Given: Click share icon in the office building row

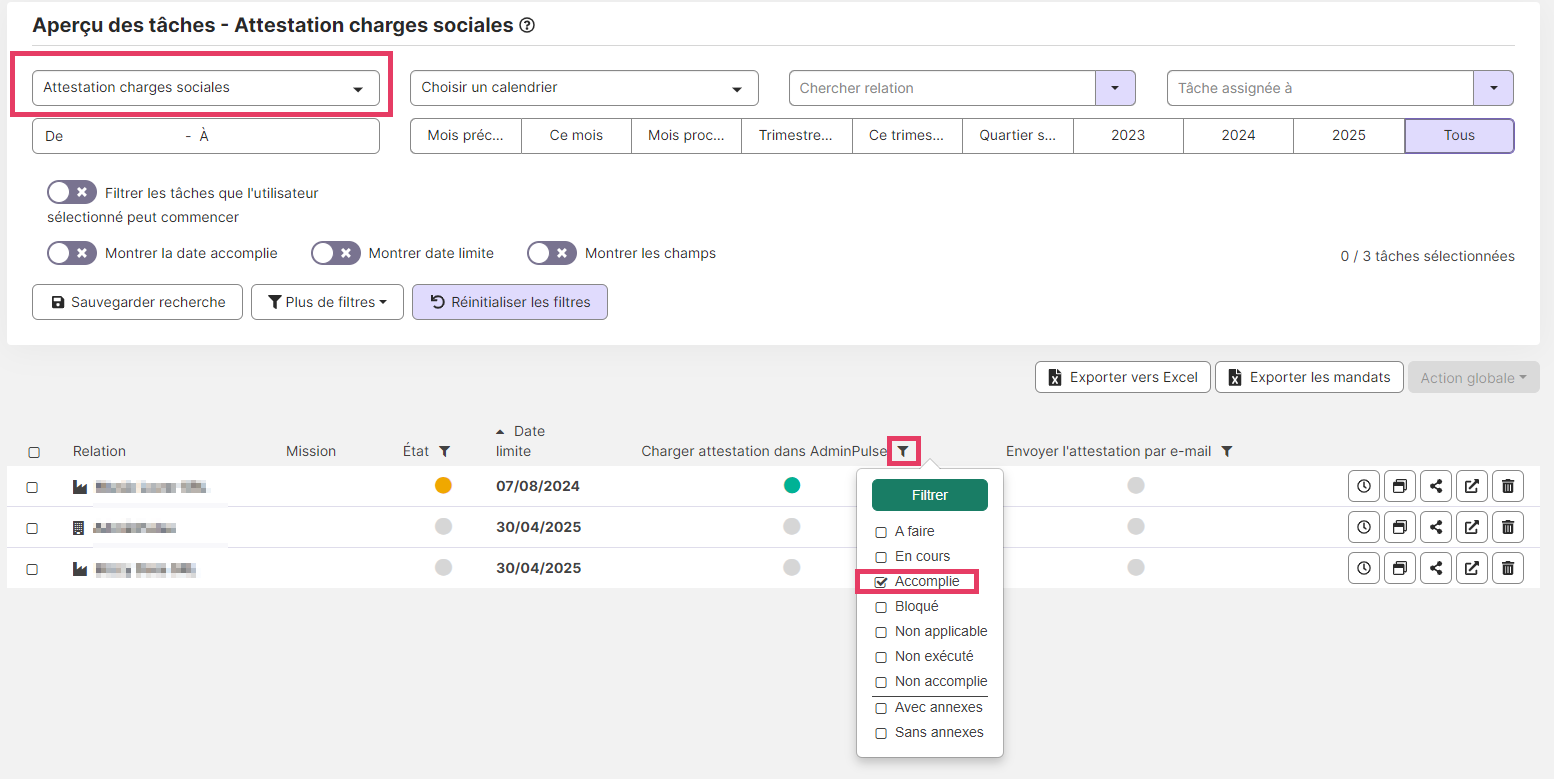Looking at the screenshot, I should 1436,528.
